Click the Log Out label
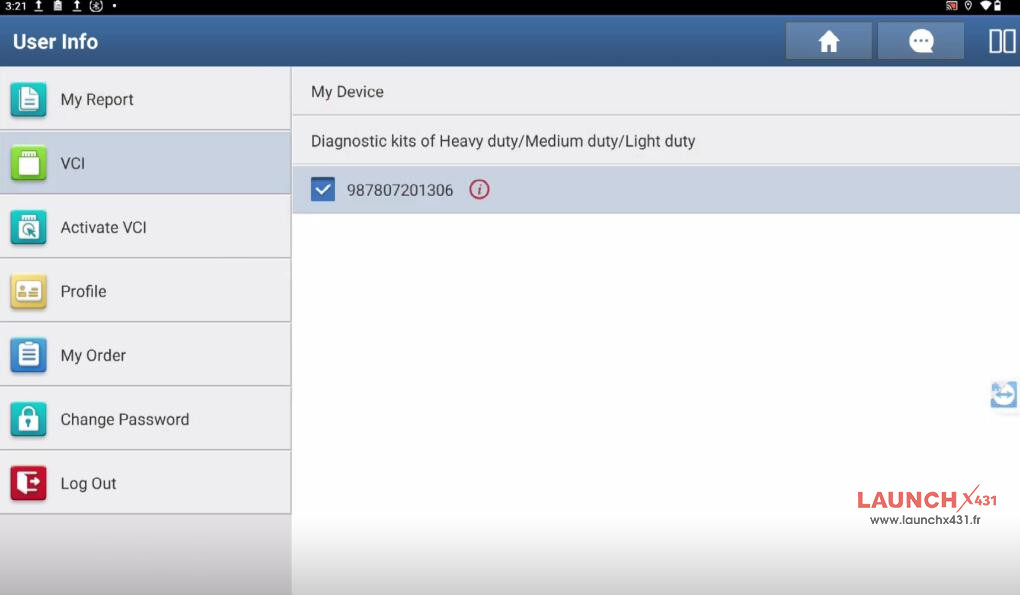Screen dimensions: 1020x595 [88, 484]
